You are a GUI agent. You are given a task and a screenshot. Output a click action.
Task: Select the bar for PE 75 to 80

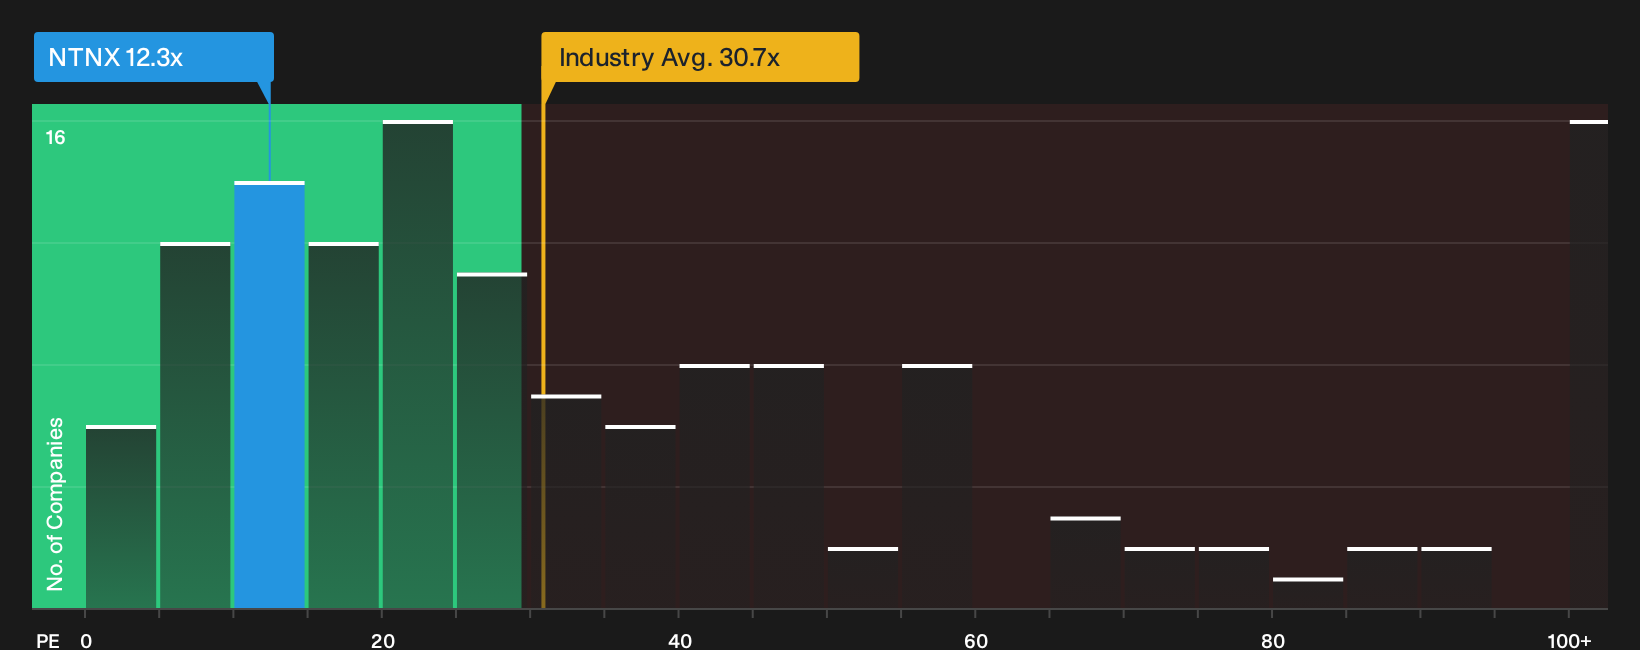[x=1234, y=578]
